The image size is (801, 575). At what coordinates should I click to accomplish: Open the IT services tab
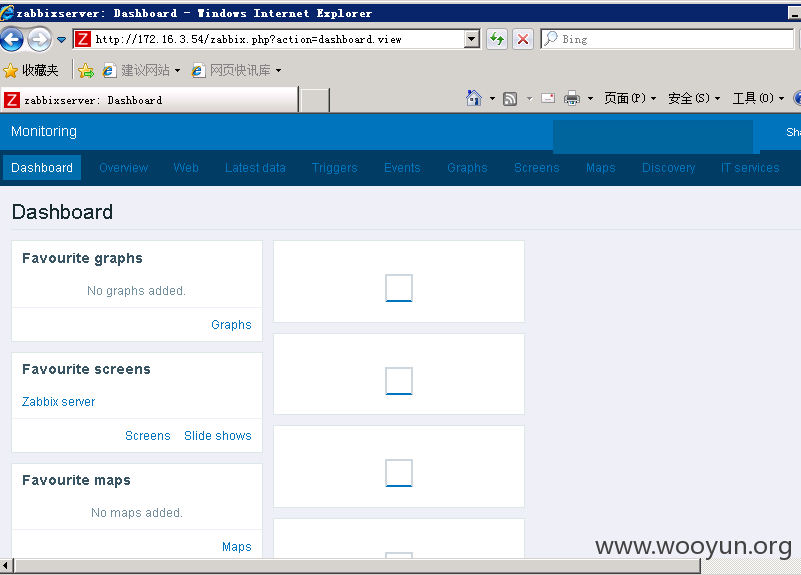click(750, 167)
